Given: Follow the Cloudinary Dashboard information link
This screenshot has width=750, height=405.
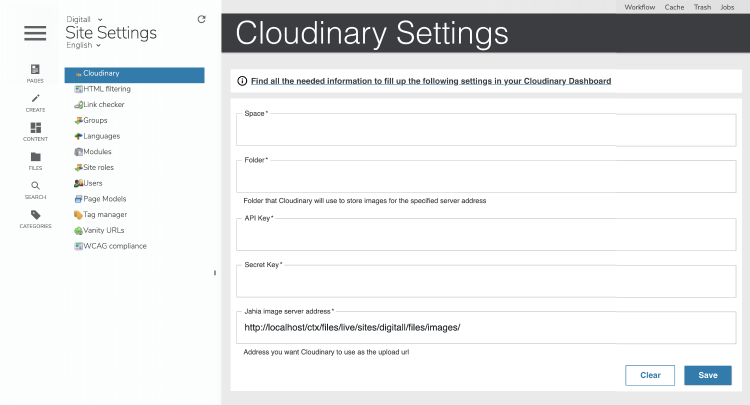Looking at the screenshot, I should [431, 81].
